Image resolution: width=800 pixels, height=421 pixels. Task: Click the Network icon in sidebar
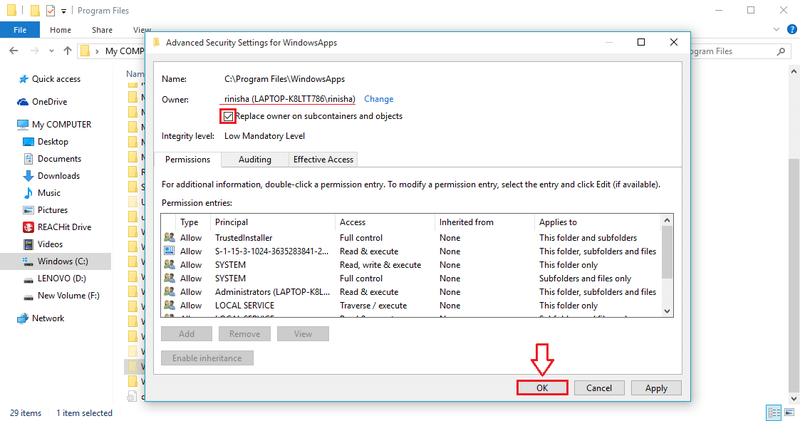pyautogui.click(x=23, y=318)
